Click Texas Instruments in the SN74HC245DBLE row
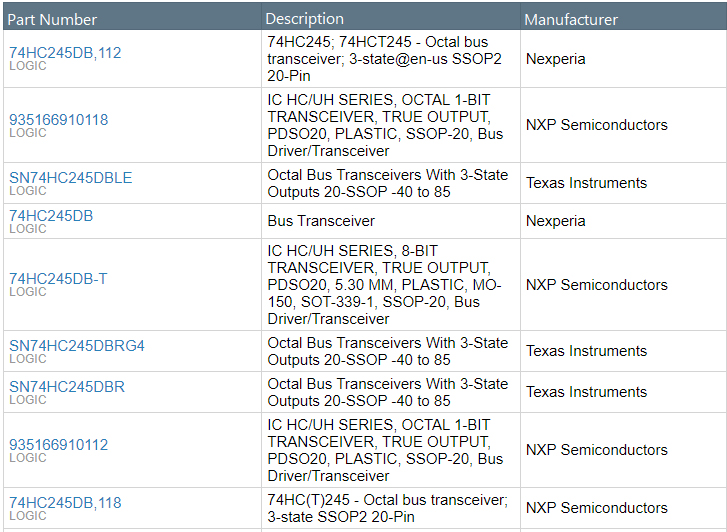 point(586,183)
